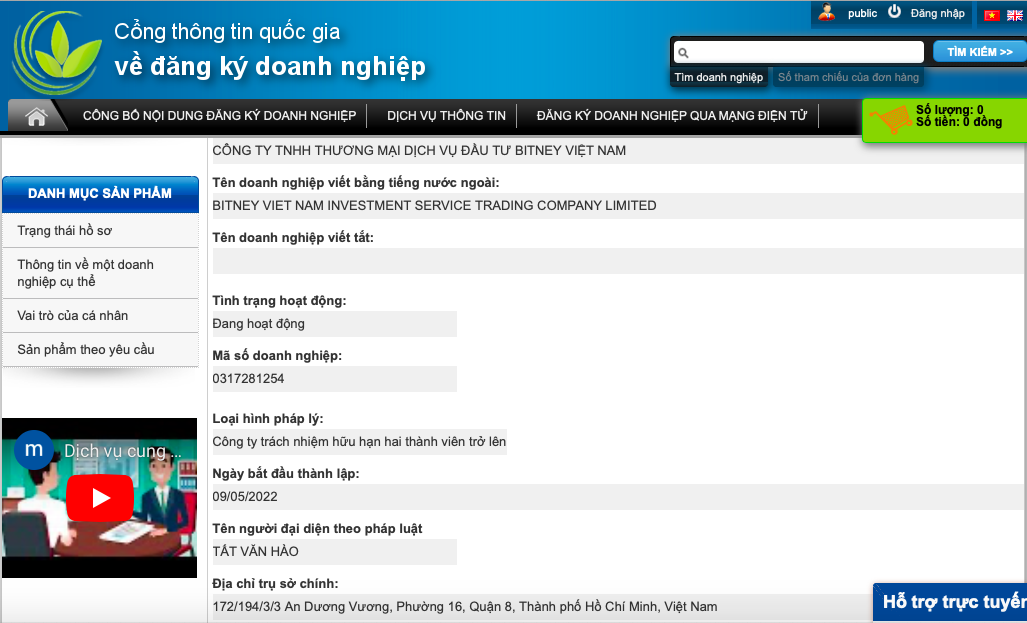The image size is (1027, 623).
Task: Click the public user avatar icon
Action: [826, 13]
